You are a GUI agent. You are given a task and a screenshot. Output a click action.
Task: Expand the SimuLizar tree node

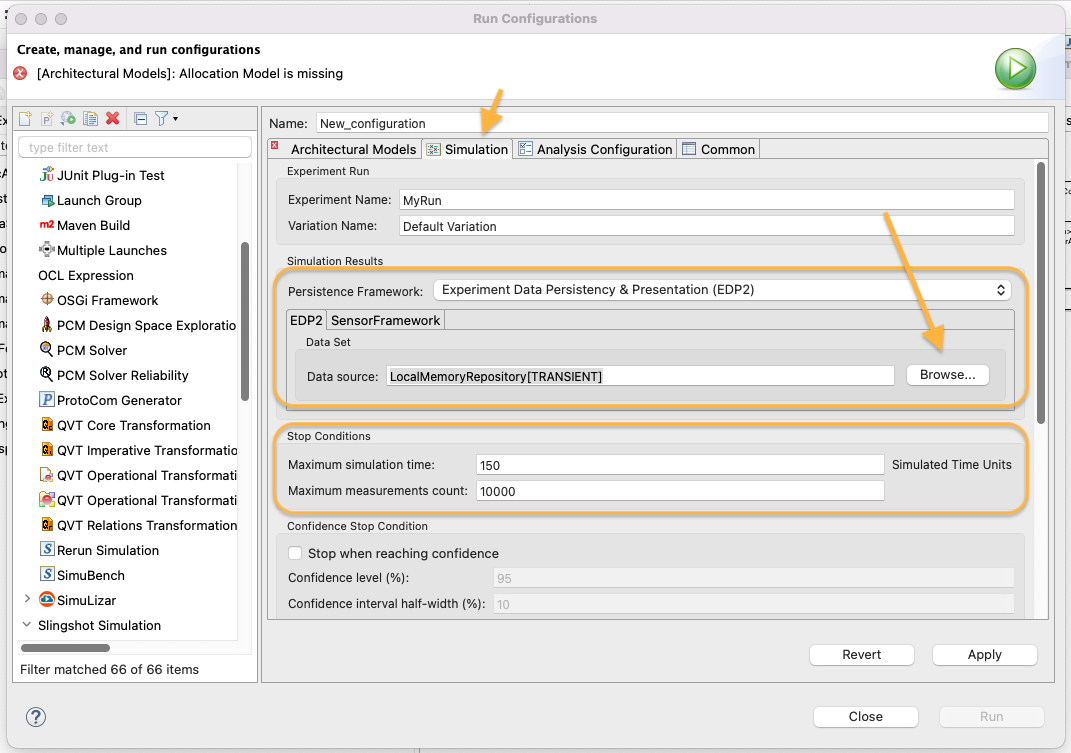[x=27, y=599]
